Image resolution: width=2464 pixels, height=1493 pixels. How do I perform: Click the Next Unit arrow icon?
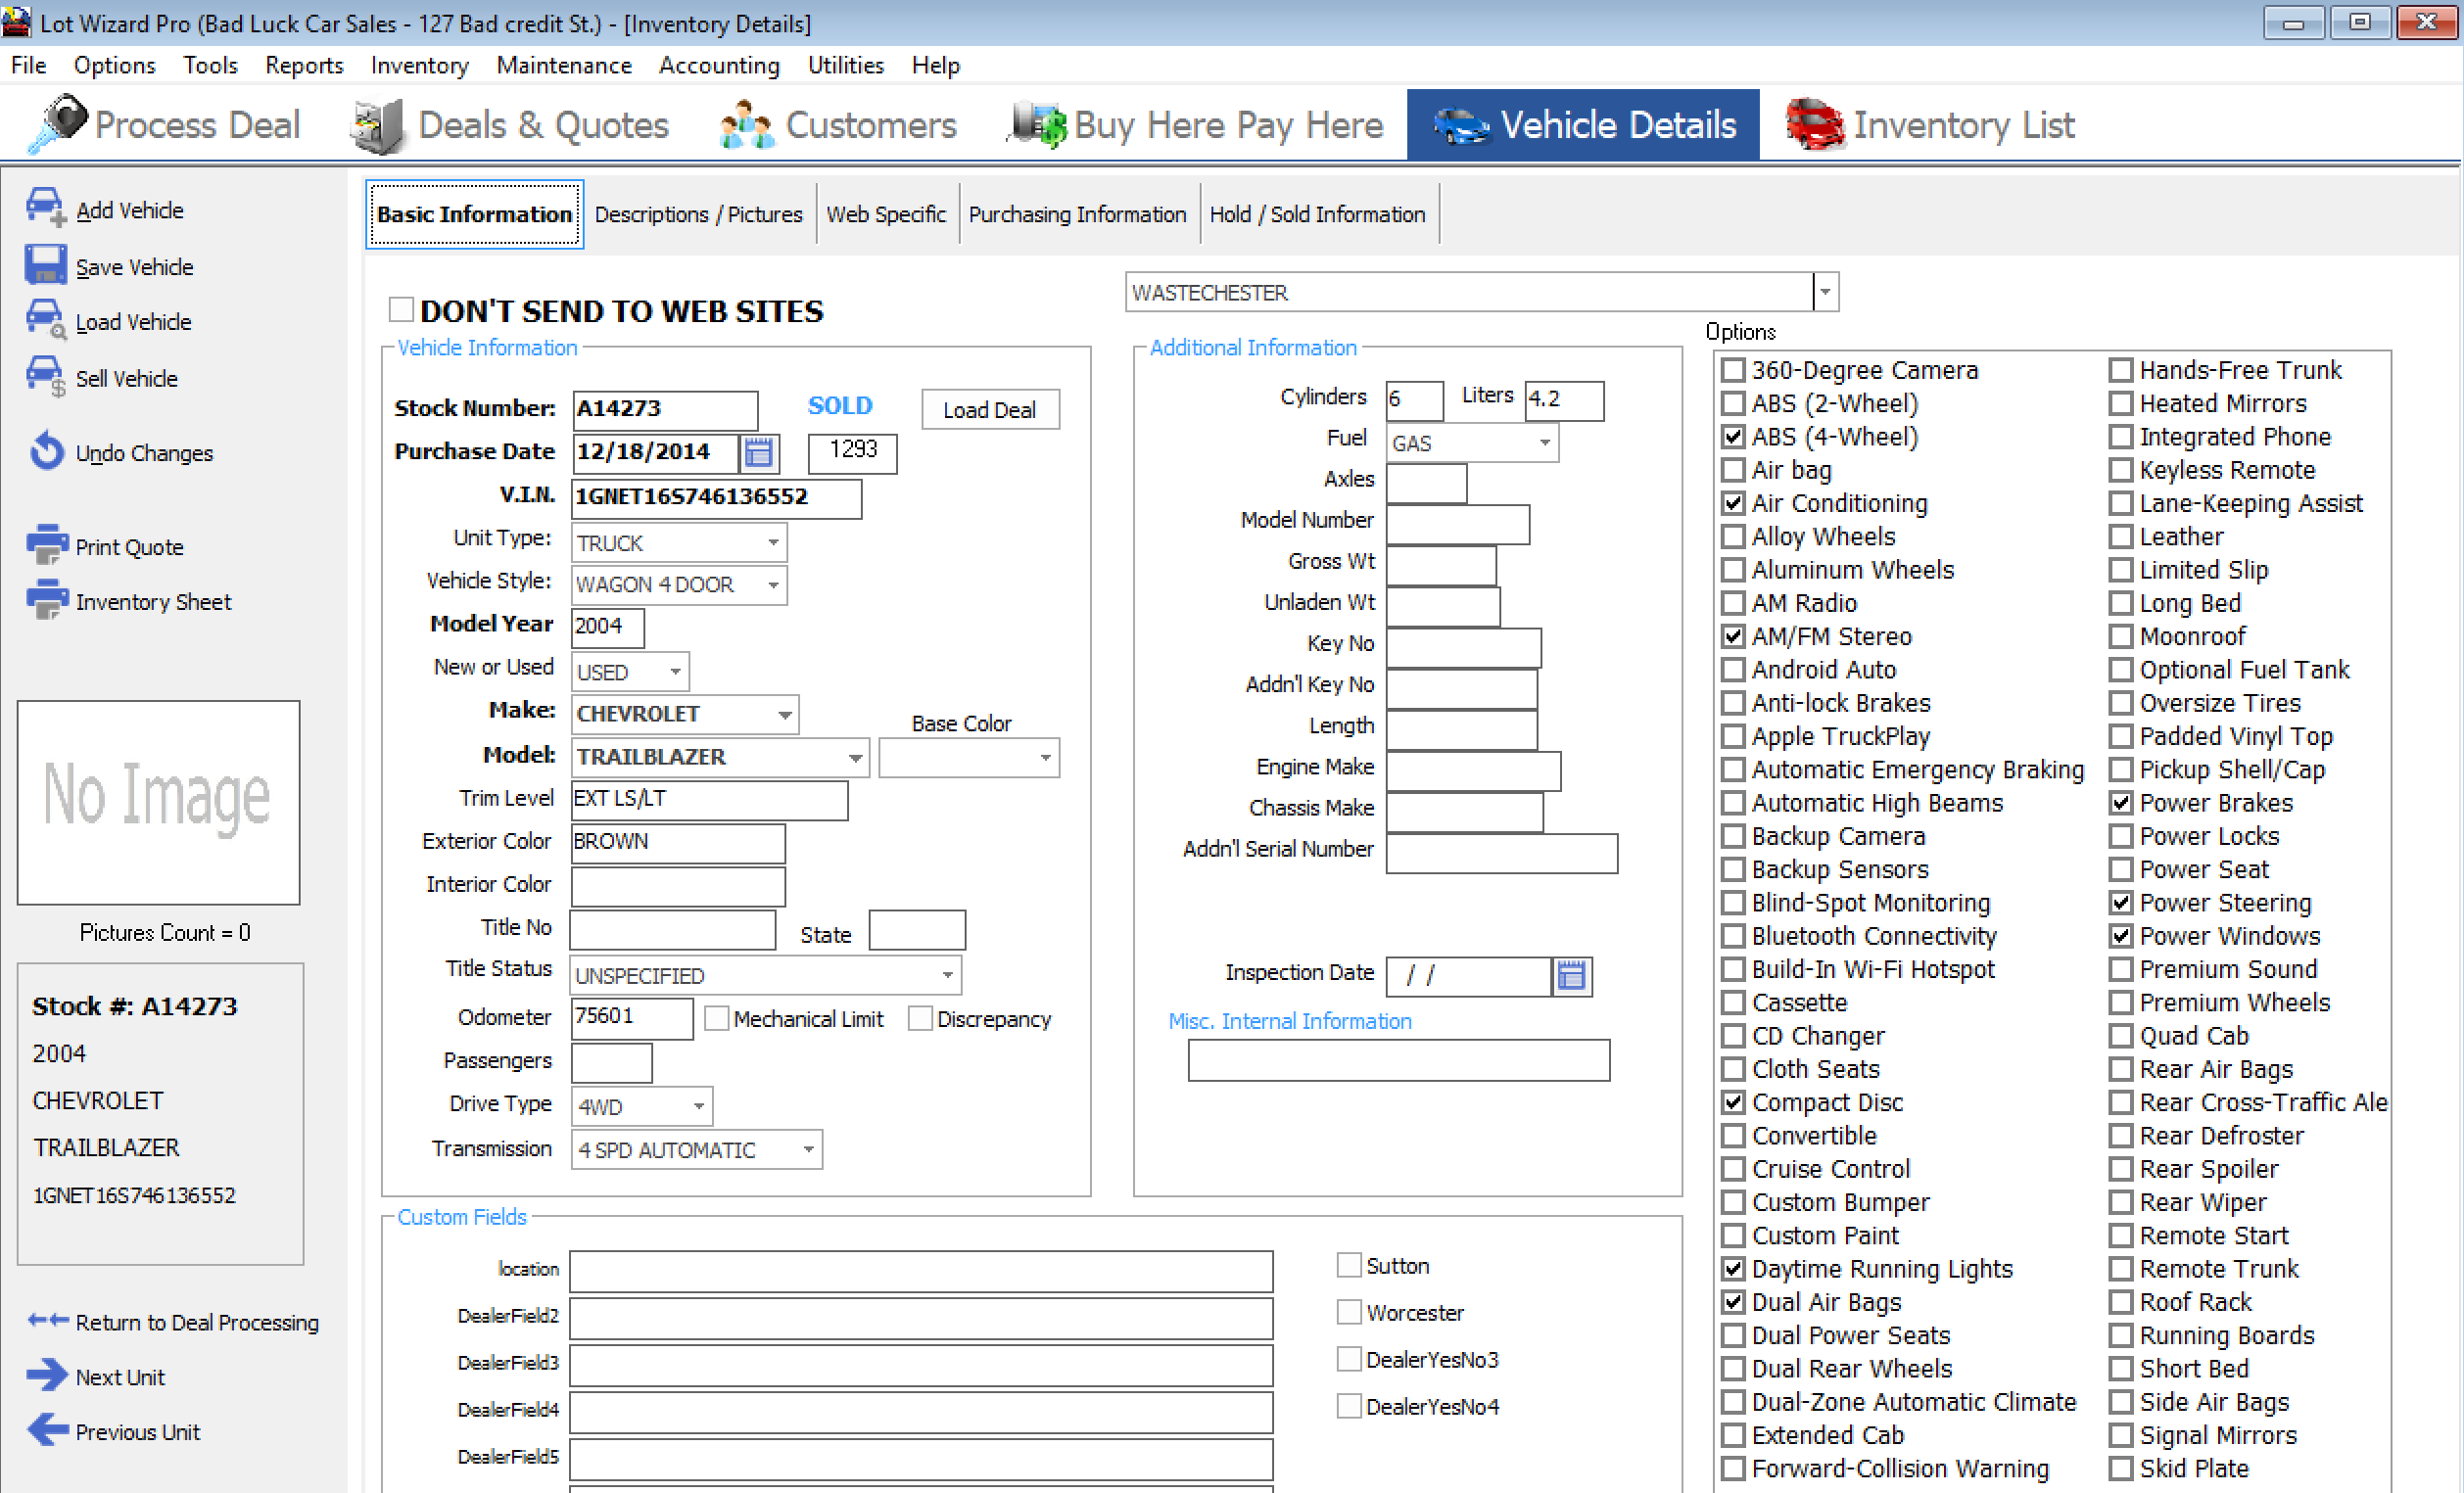pyautogui.click(x=46, y=1376)
